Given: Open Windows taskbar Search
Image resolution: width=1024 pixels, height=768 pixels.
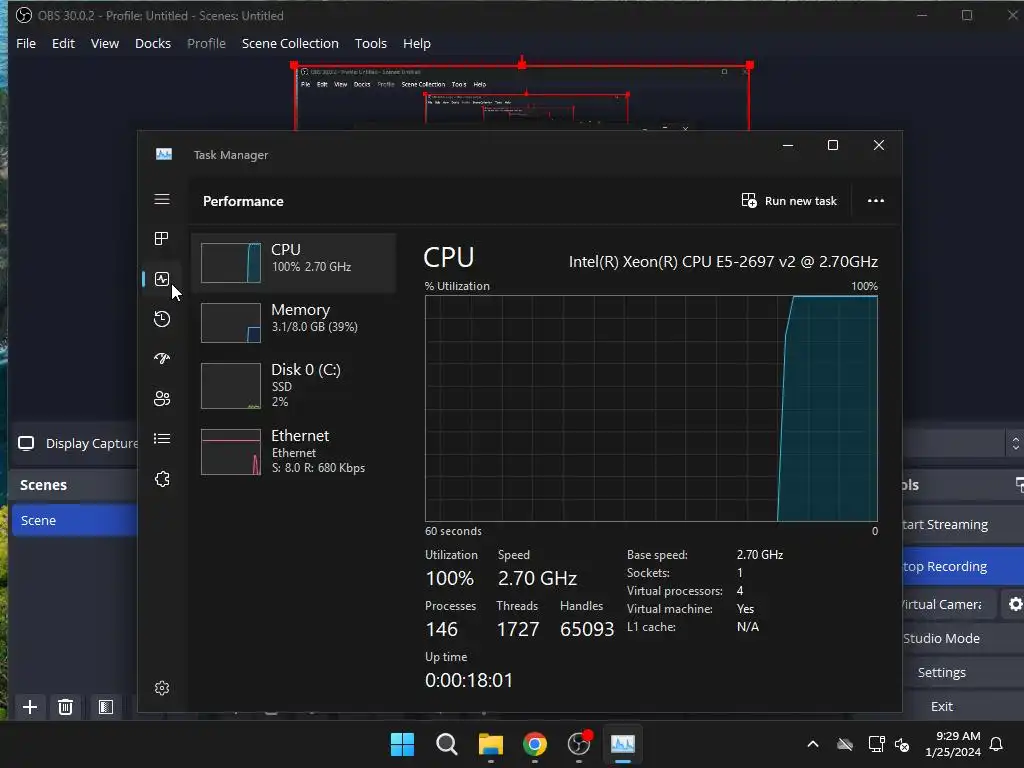Looking at the screenshot, I should pos(447,744).
